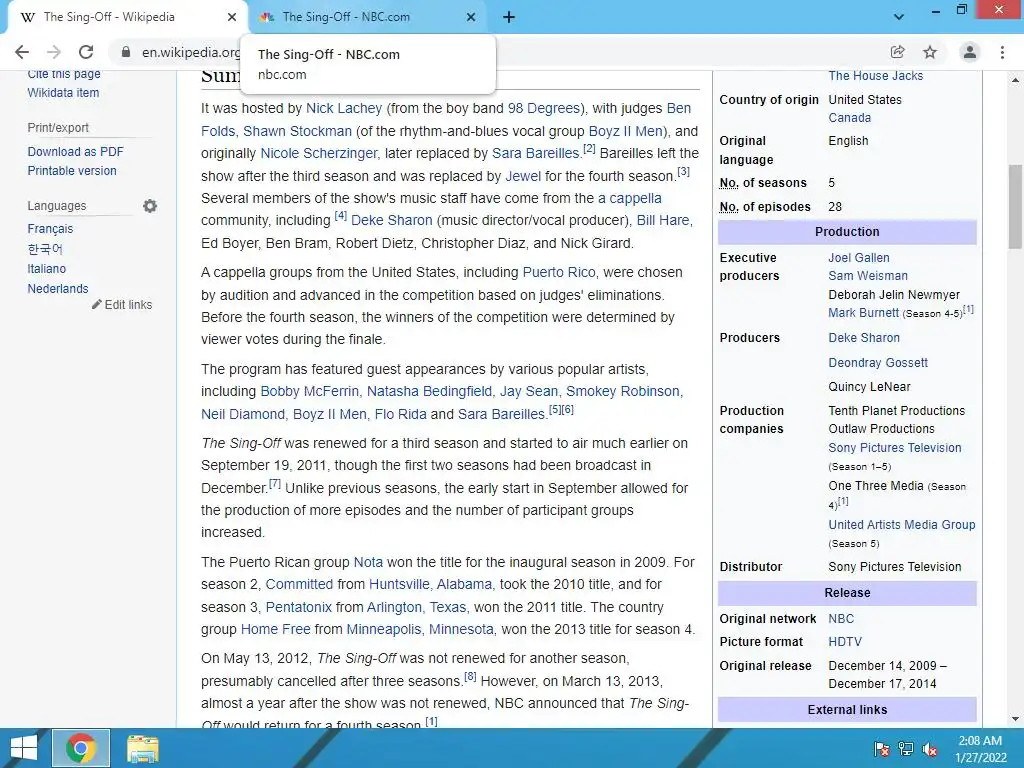
Task: Click the Chrome taskbar icon
Action: [x=81, y=748]
